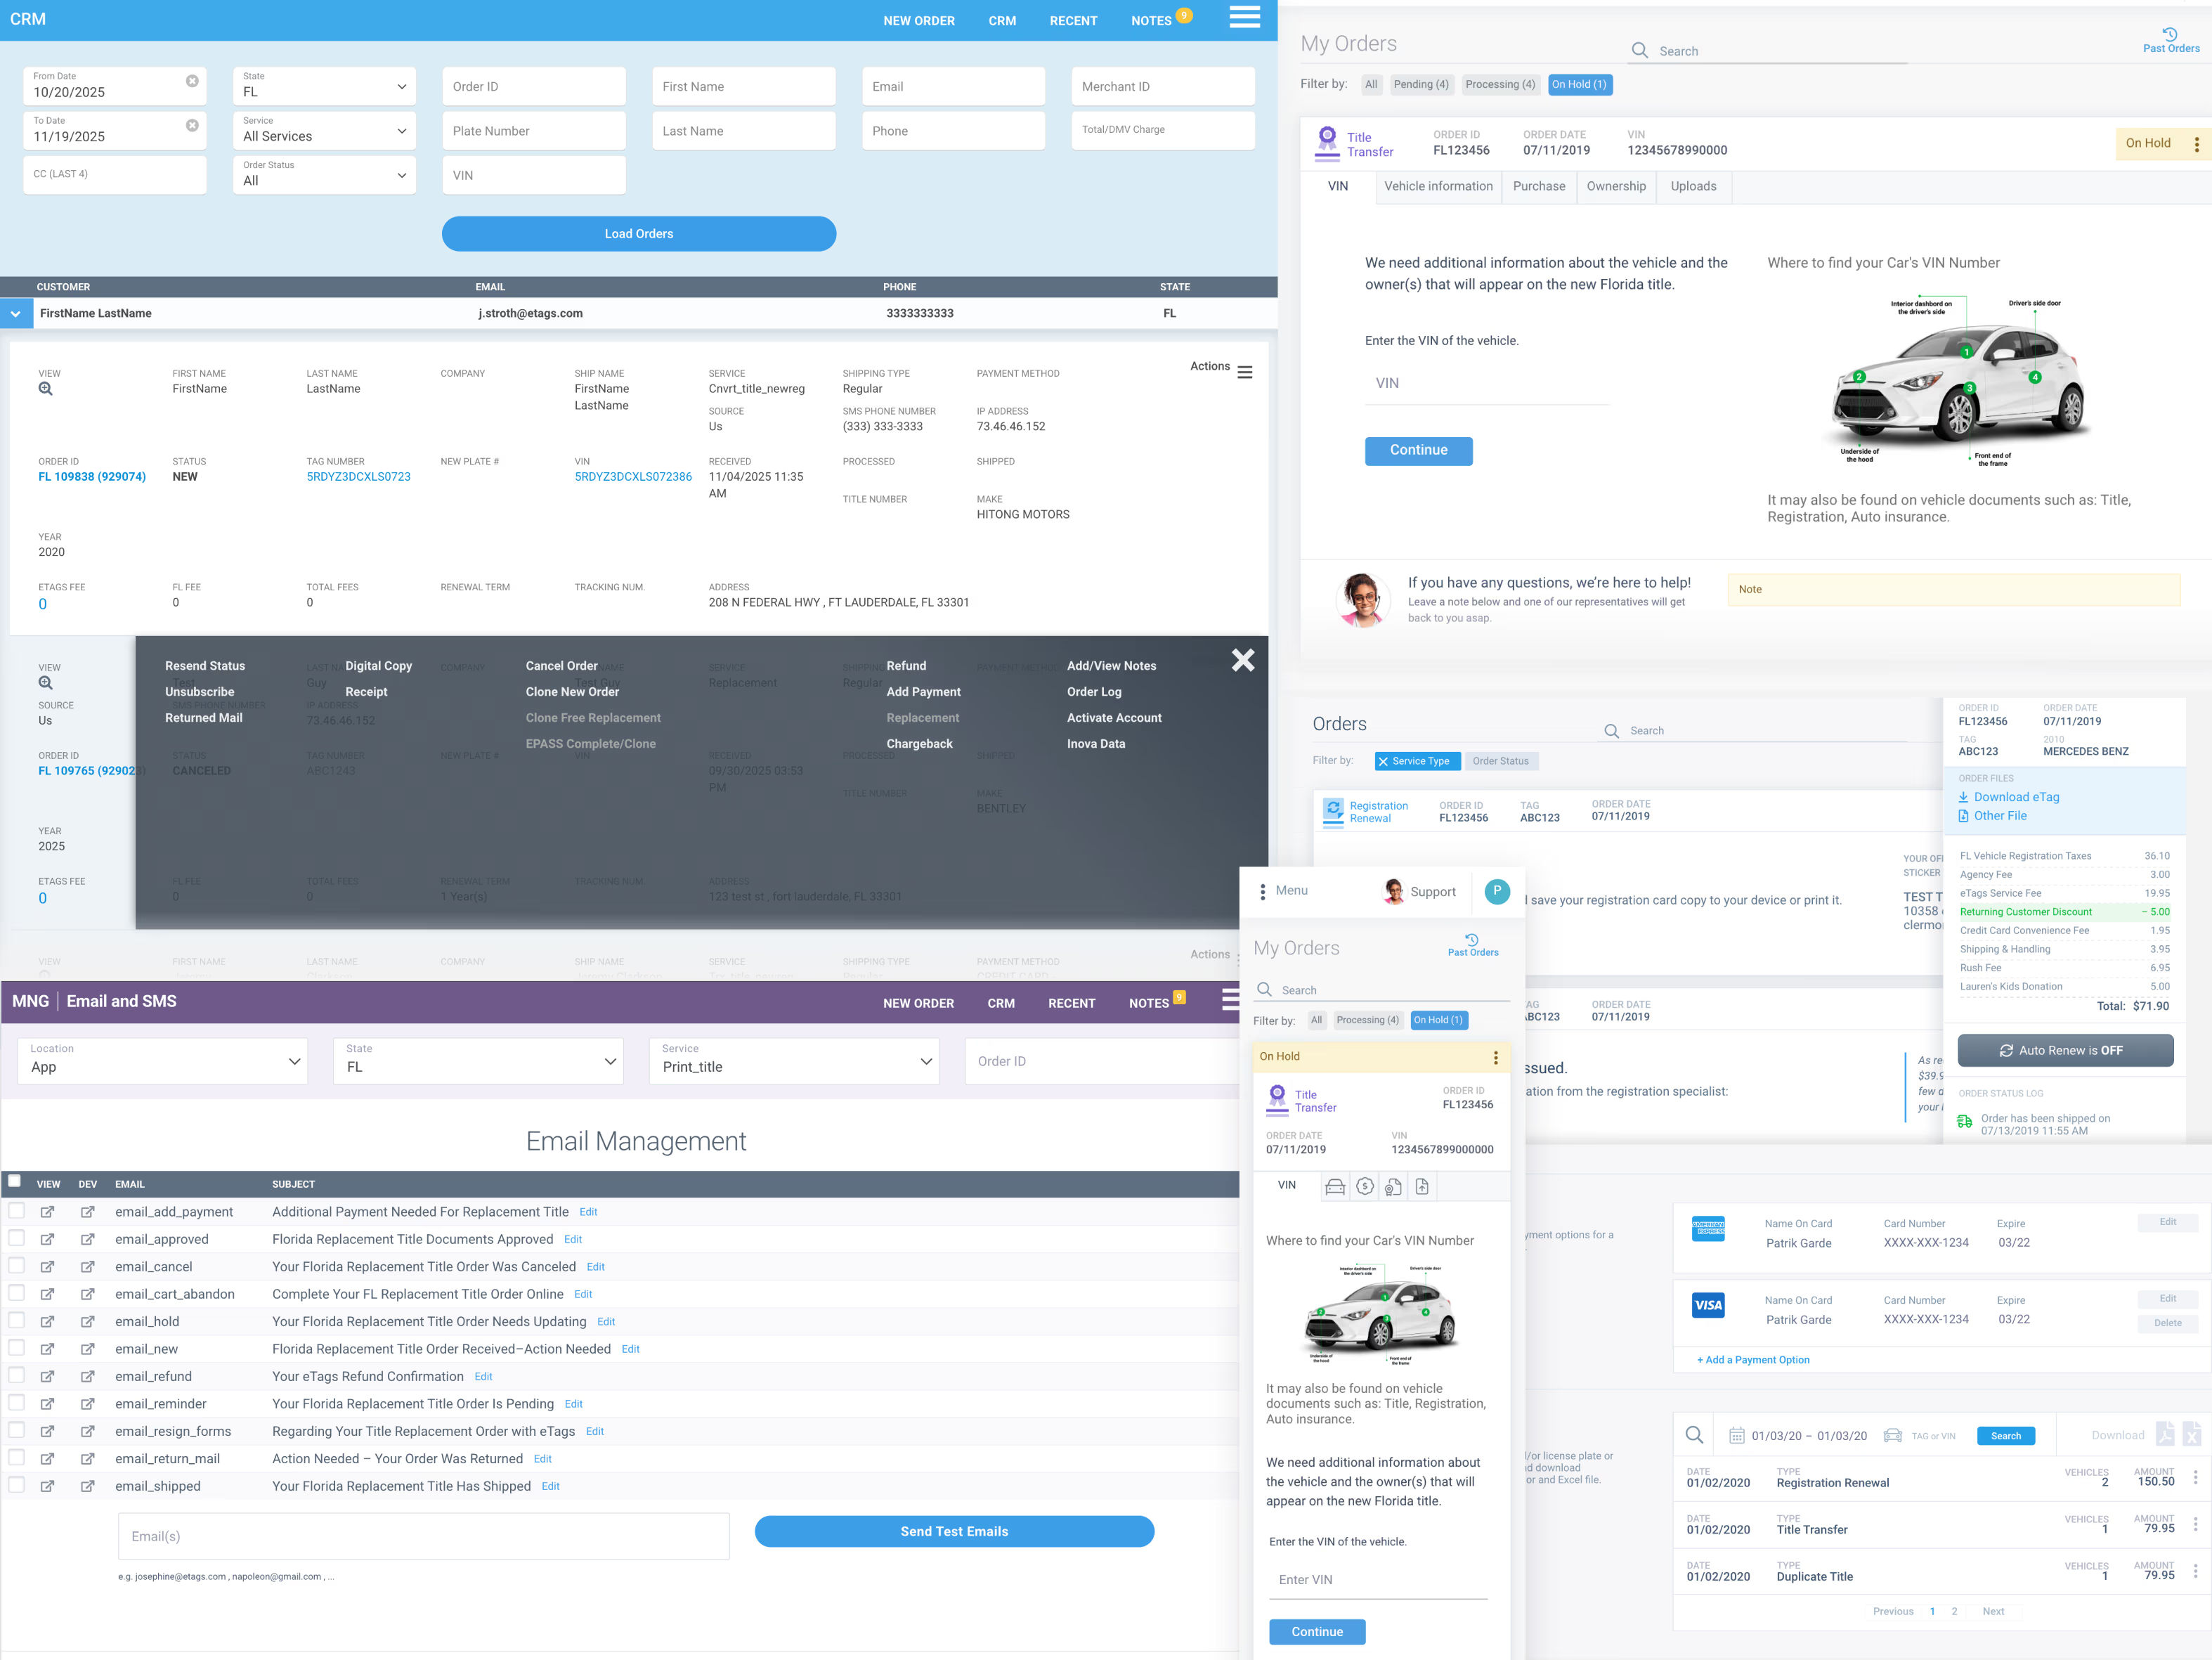Check the email_return_mail row checkbox
Viewport: 2212px width, 1660px height.
pos(16,1458)
